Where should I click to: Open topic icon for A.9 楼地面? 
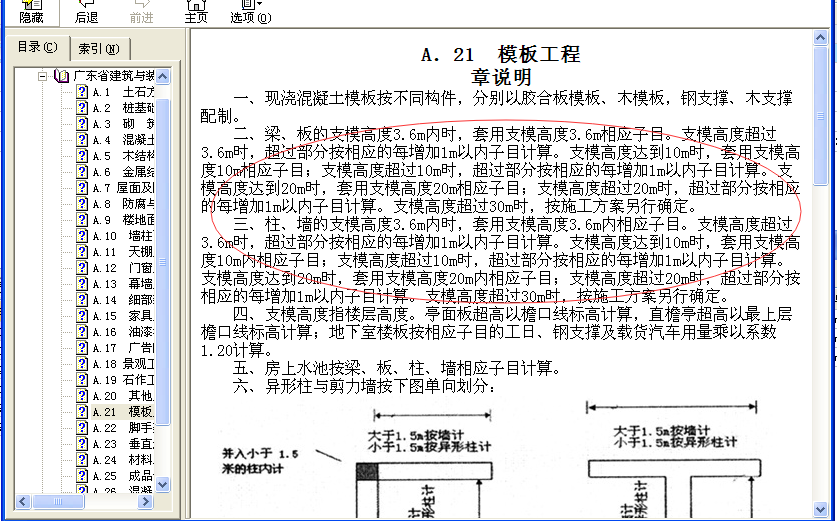[82, 220]
